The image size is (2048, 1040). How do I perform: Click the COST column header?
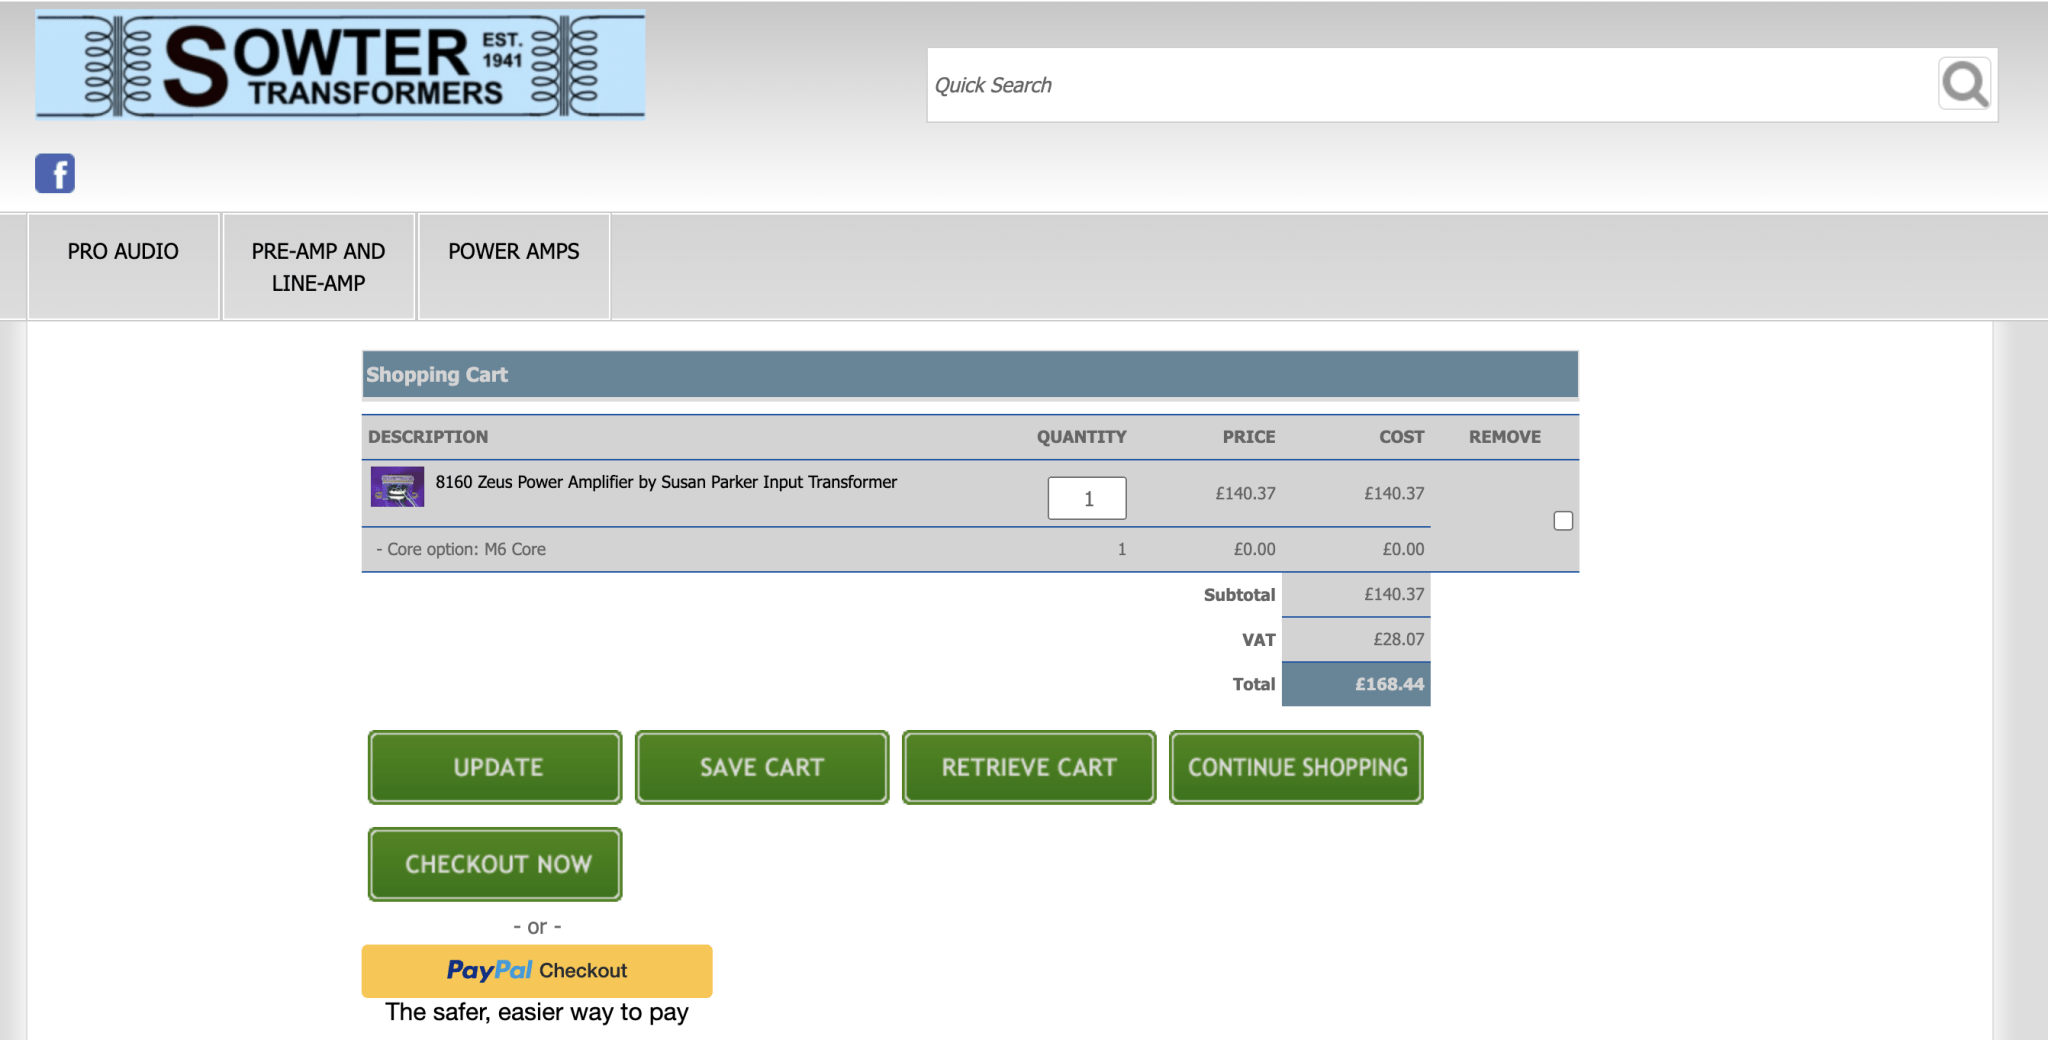click(x=1401, y=437)
